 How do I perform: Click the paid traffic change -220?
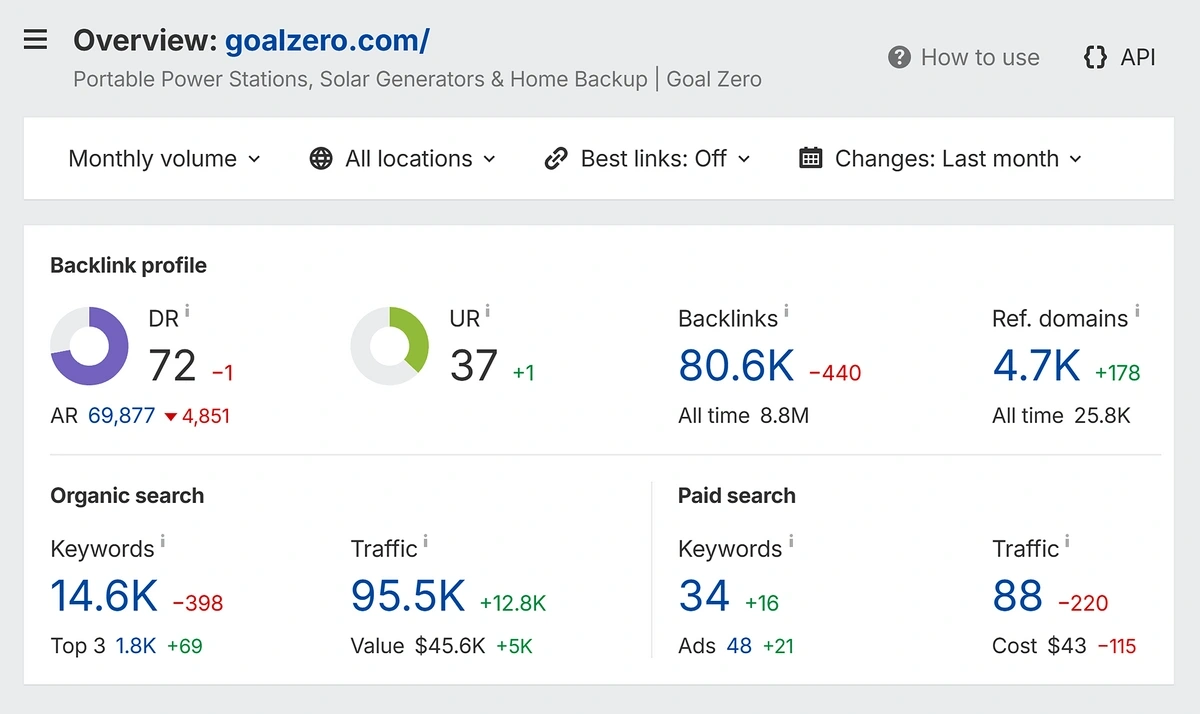pyautogui.click(x=1083, y=603)
